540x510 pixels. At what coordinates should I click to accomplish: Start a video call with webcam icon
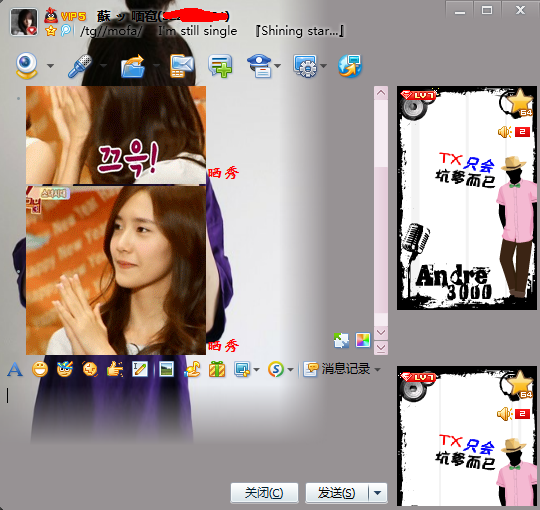pos(26,65)
